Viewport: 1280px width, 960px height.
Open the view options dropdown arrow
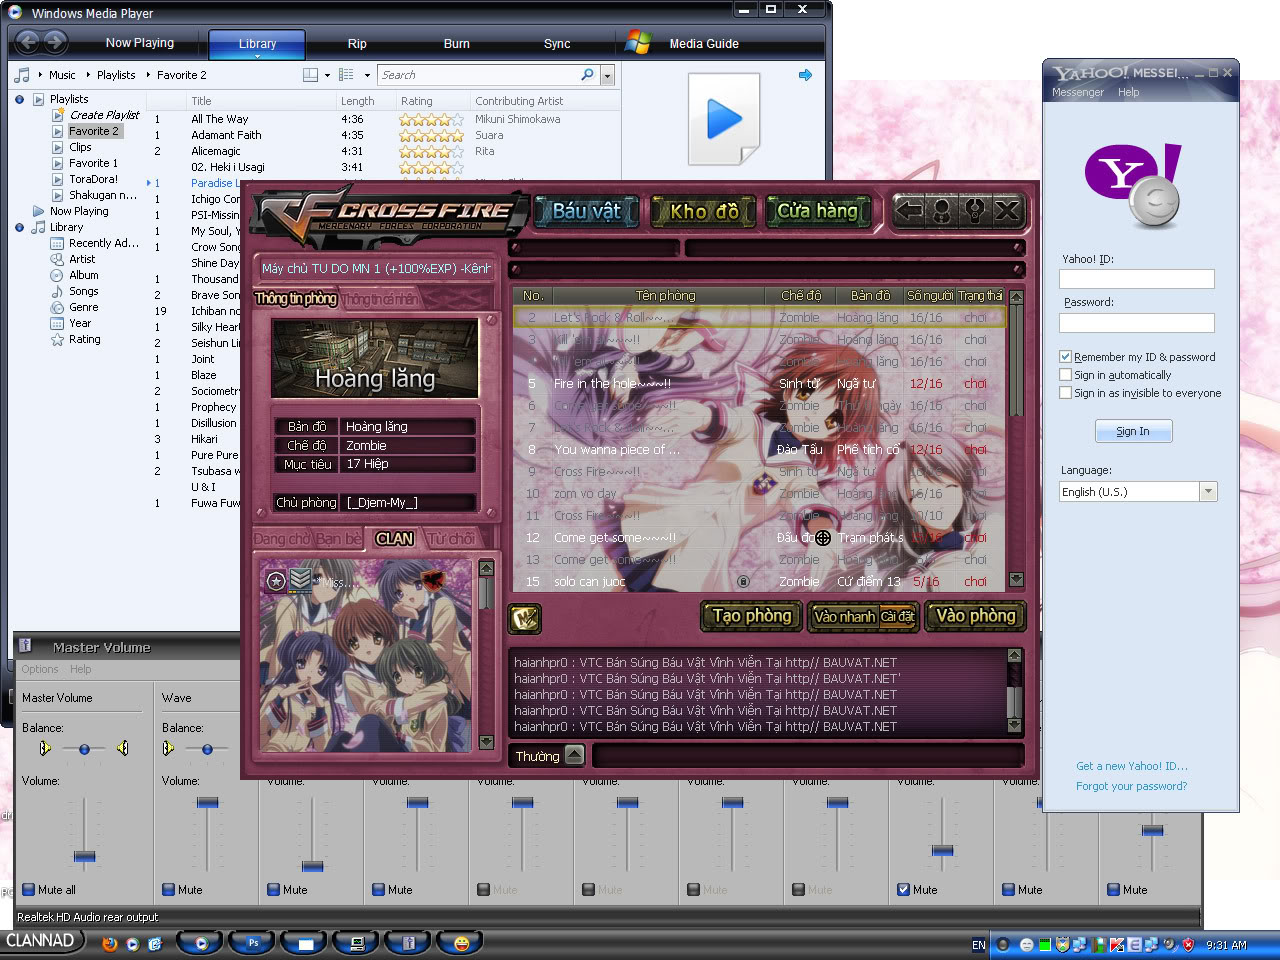coord(367,75)
